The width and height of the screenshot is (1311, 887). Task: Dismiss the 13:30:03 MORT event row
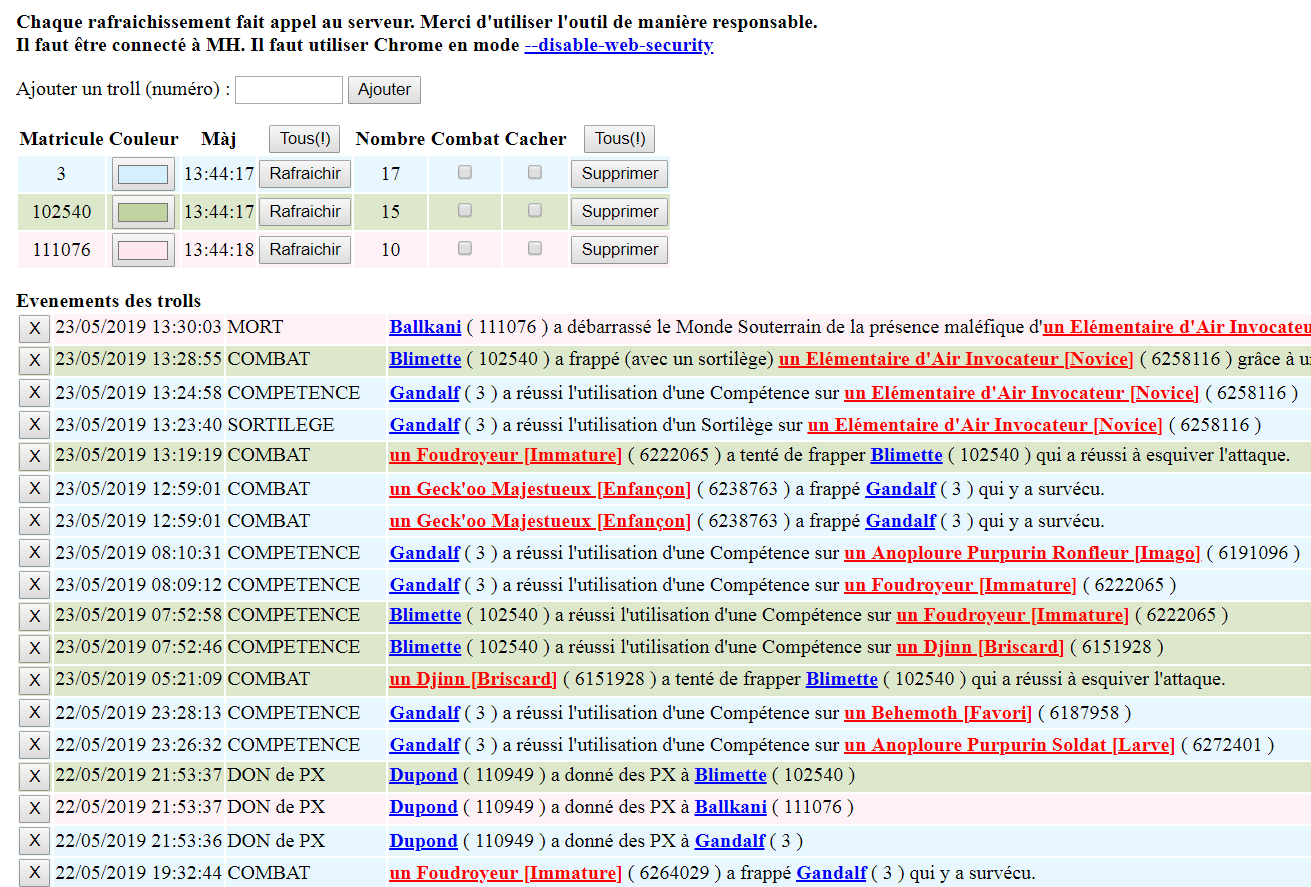[x=34, y=328]
